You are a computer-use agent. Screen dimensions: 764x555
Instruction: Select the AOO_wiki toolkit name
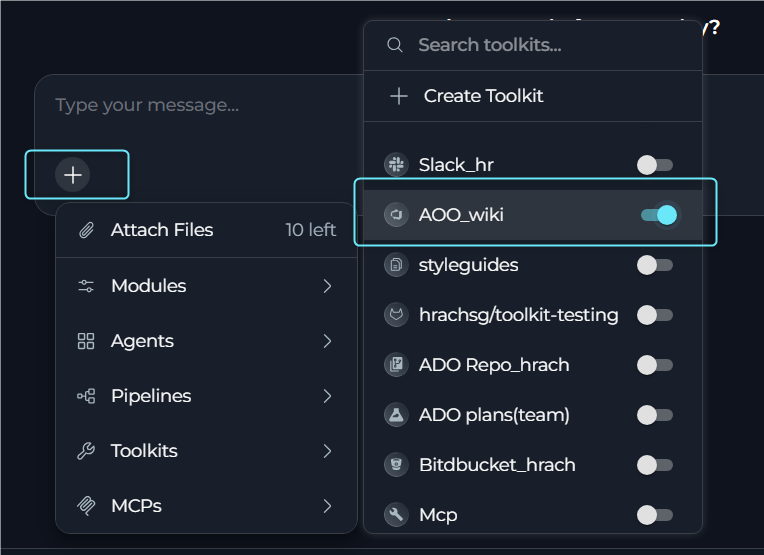point(461,215)
